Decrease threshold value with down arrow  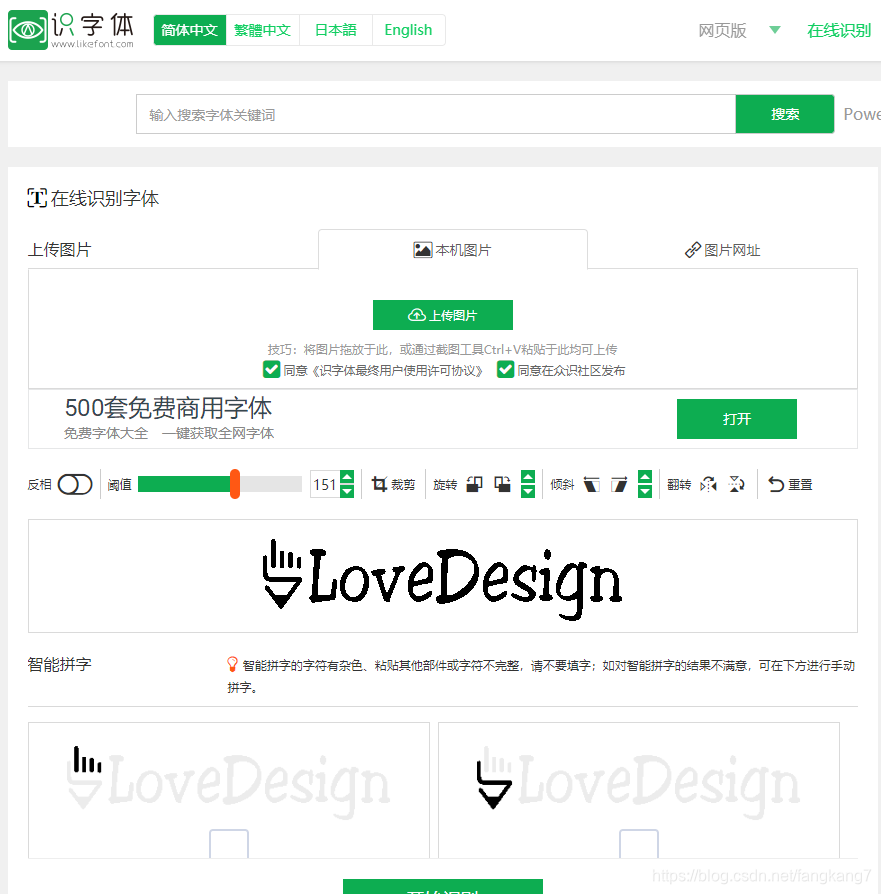pyautogui.click(x=347, y=491)
